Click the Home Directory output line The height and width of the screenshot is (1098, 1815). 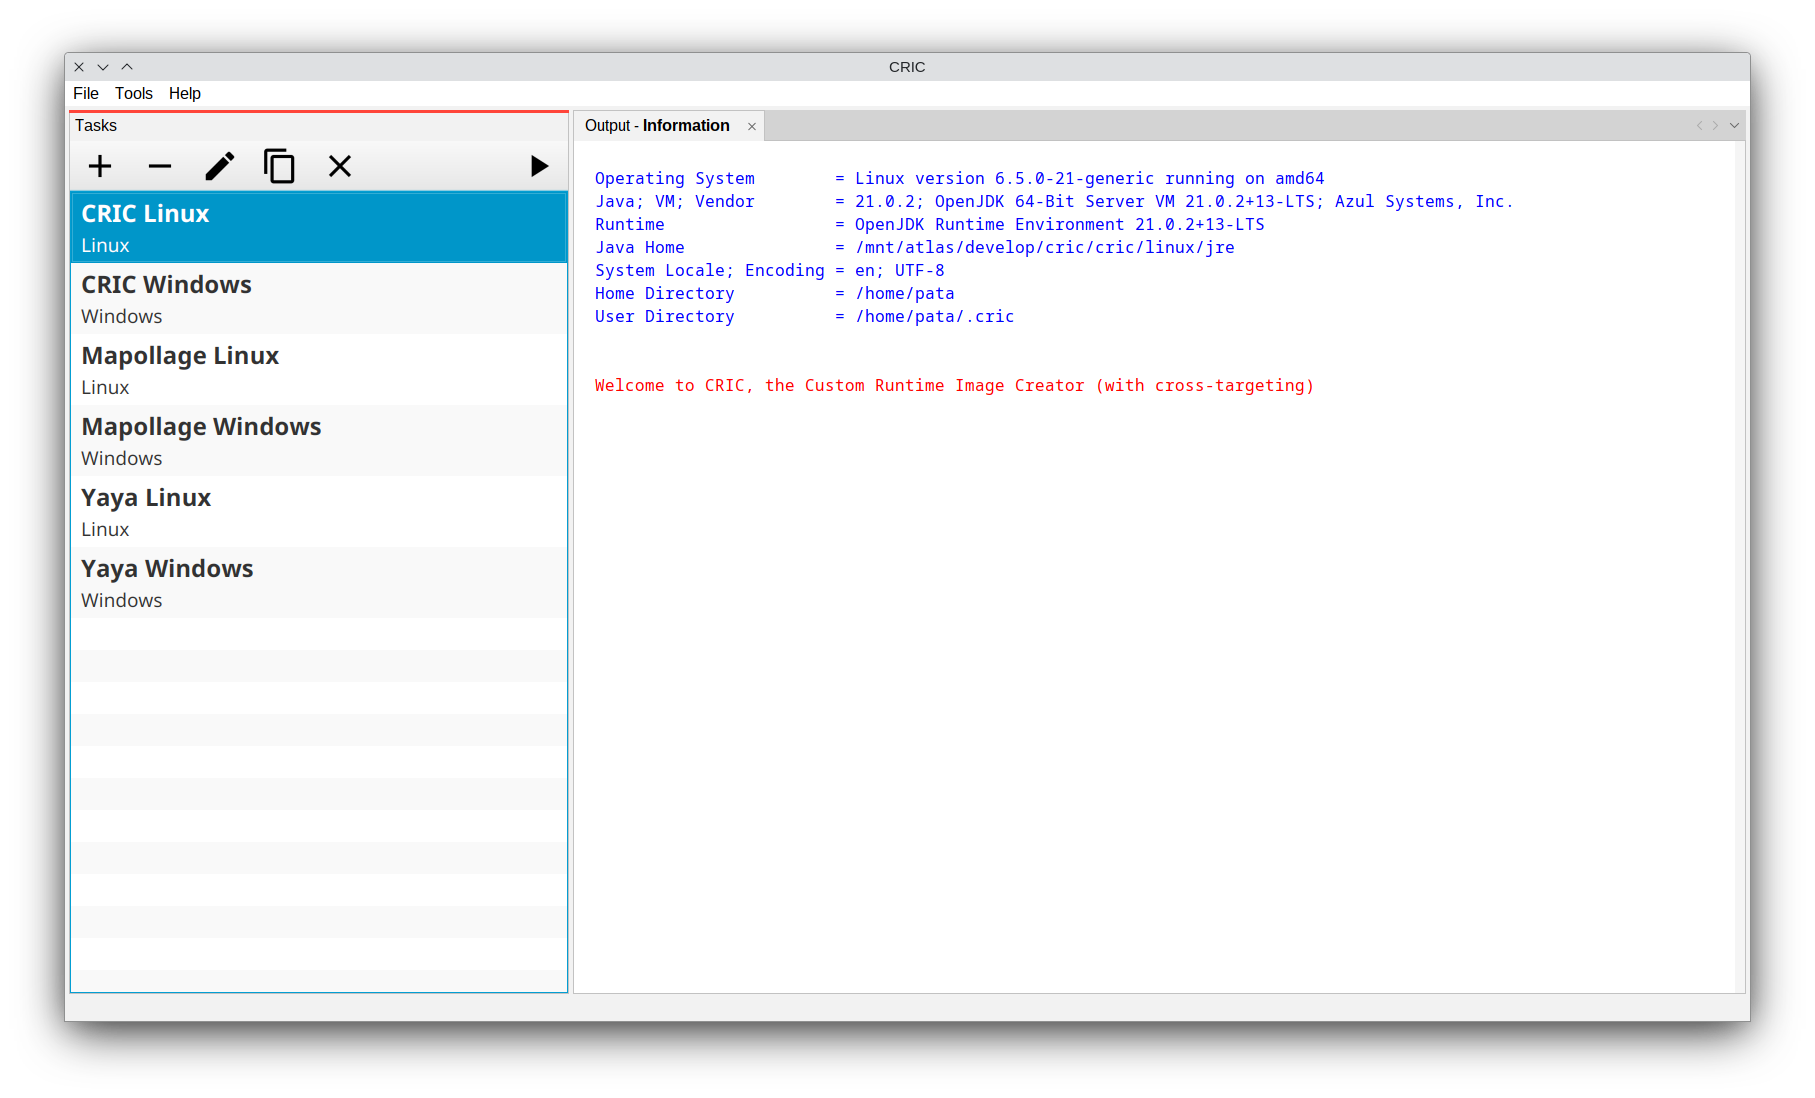click(774, 294)
